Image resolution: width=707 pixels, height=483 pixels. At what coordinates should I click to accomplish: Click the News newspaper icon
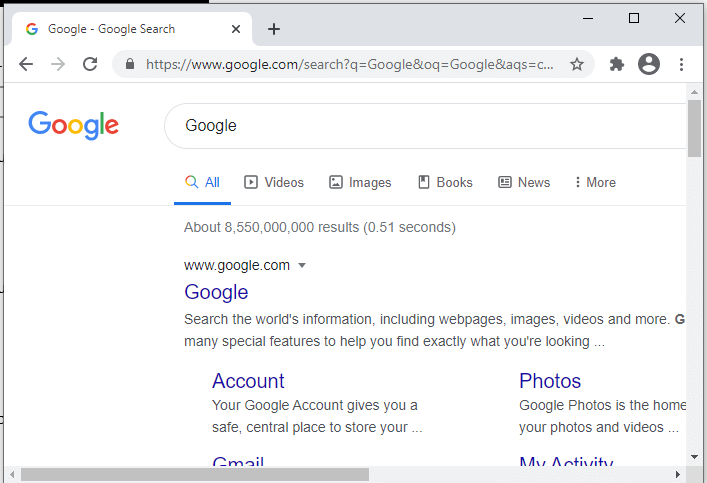[x=505, y=182]
